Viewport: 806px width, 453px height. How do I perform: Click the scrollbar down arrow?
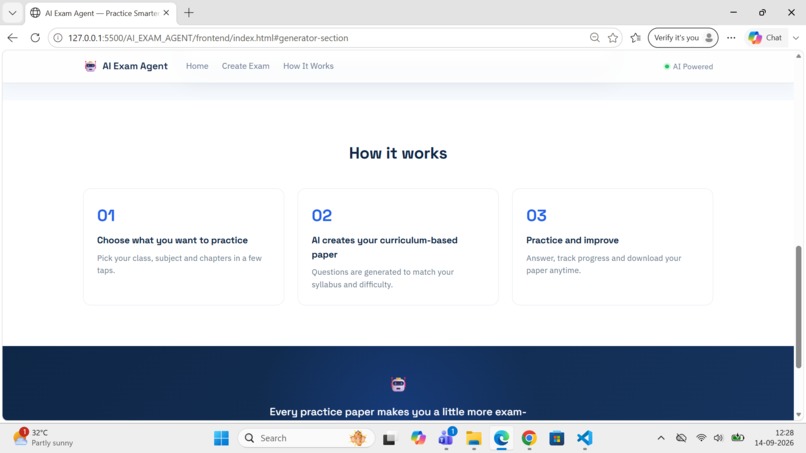coord(798,414)
